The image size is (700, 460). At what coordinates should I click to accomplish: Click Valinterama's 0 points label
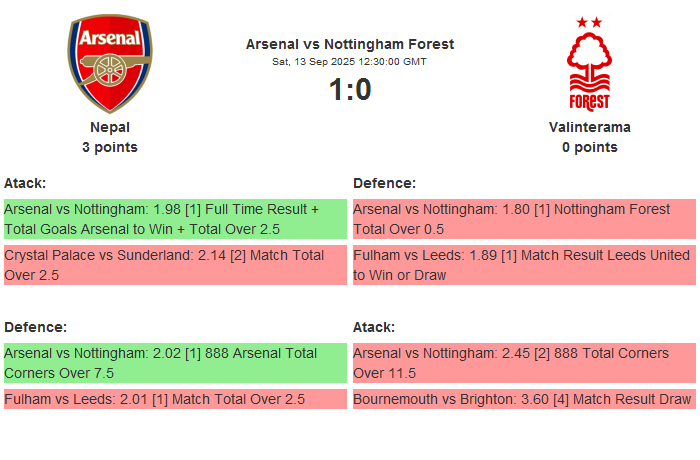(589, 147)
